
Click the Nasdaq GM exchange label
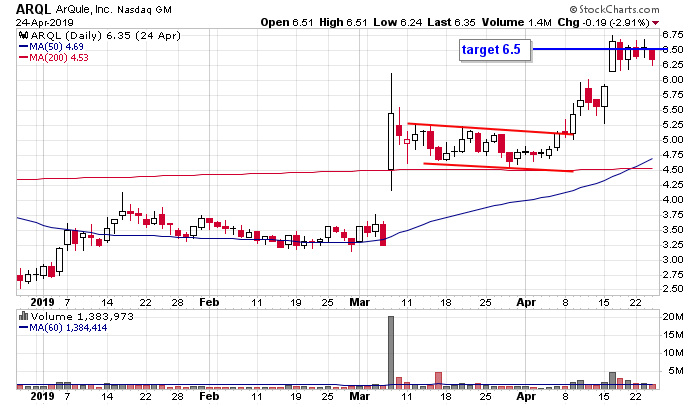[144, 10]
